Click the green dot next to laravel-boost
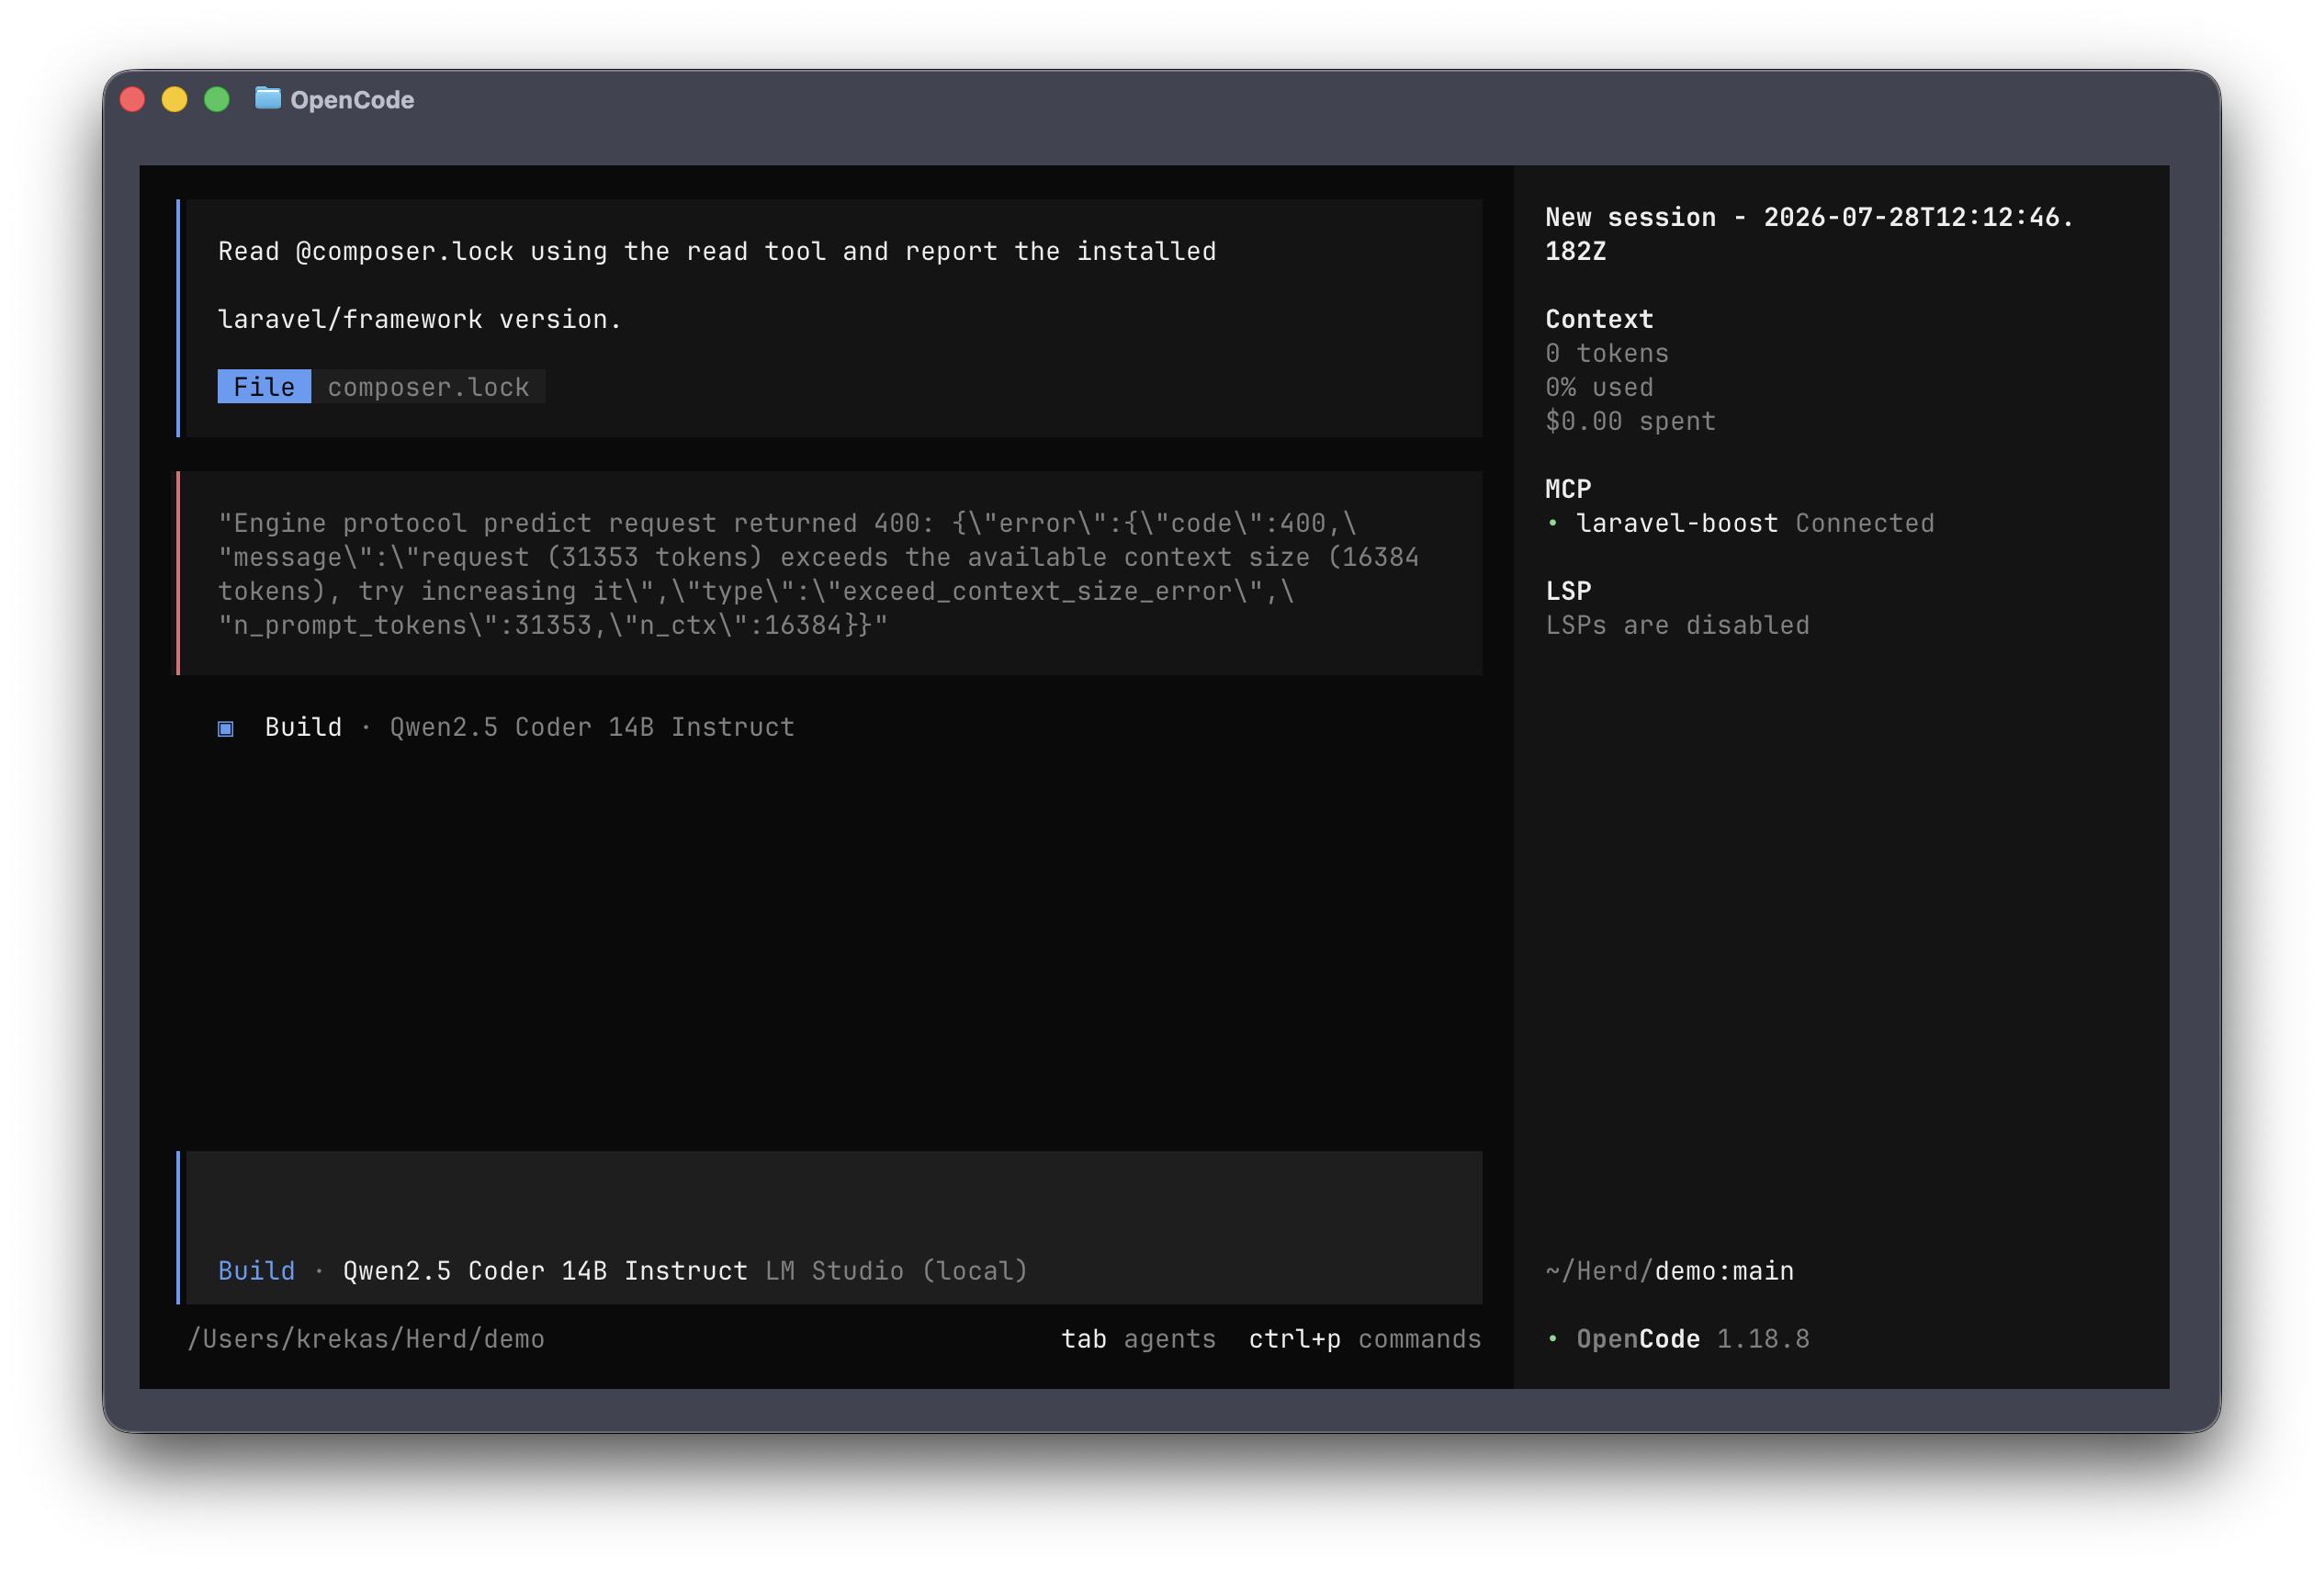Image resolution: width=2324 pixels, height=1569 pixels. (x=1552, y=523)
